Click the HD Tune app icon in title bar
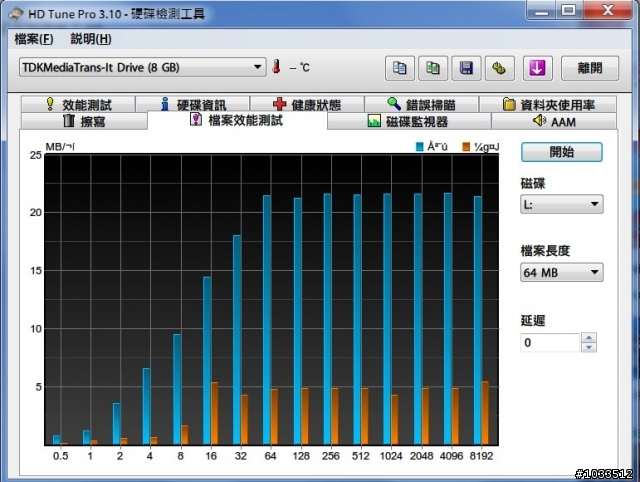 tap(16, 14)
